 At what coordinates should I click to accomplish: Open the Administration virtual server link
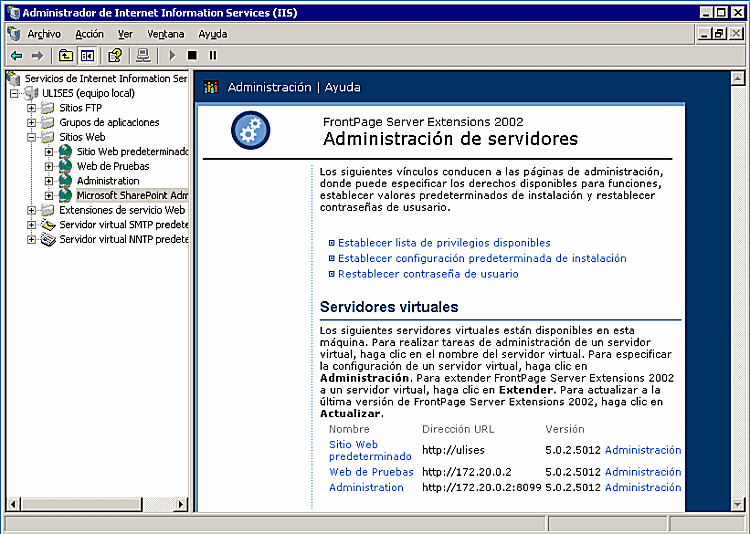point(366,487)
